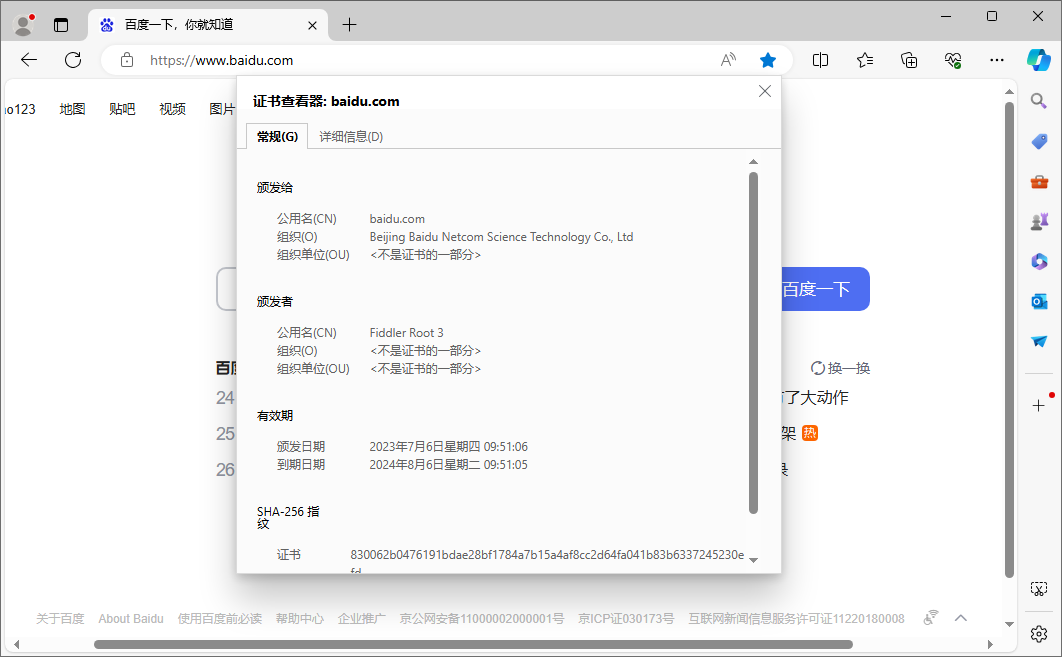Open a new tab with plus button

click(x=349, y=25)
